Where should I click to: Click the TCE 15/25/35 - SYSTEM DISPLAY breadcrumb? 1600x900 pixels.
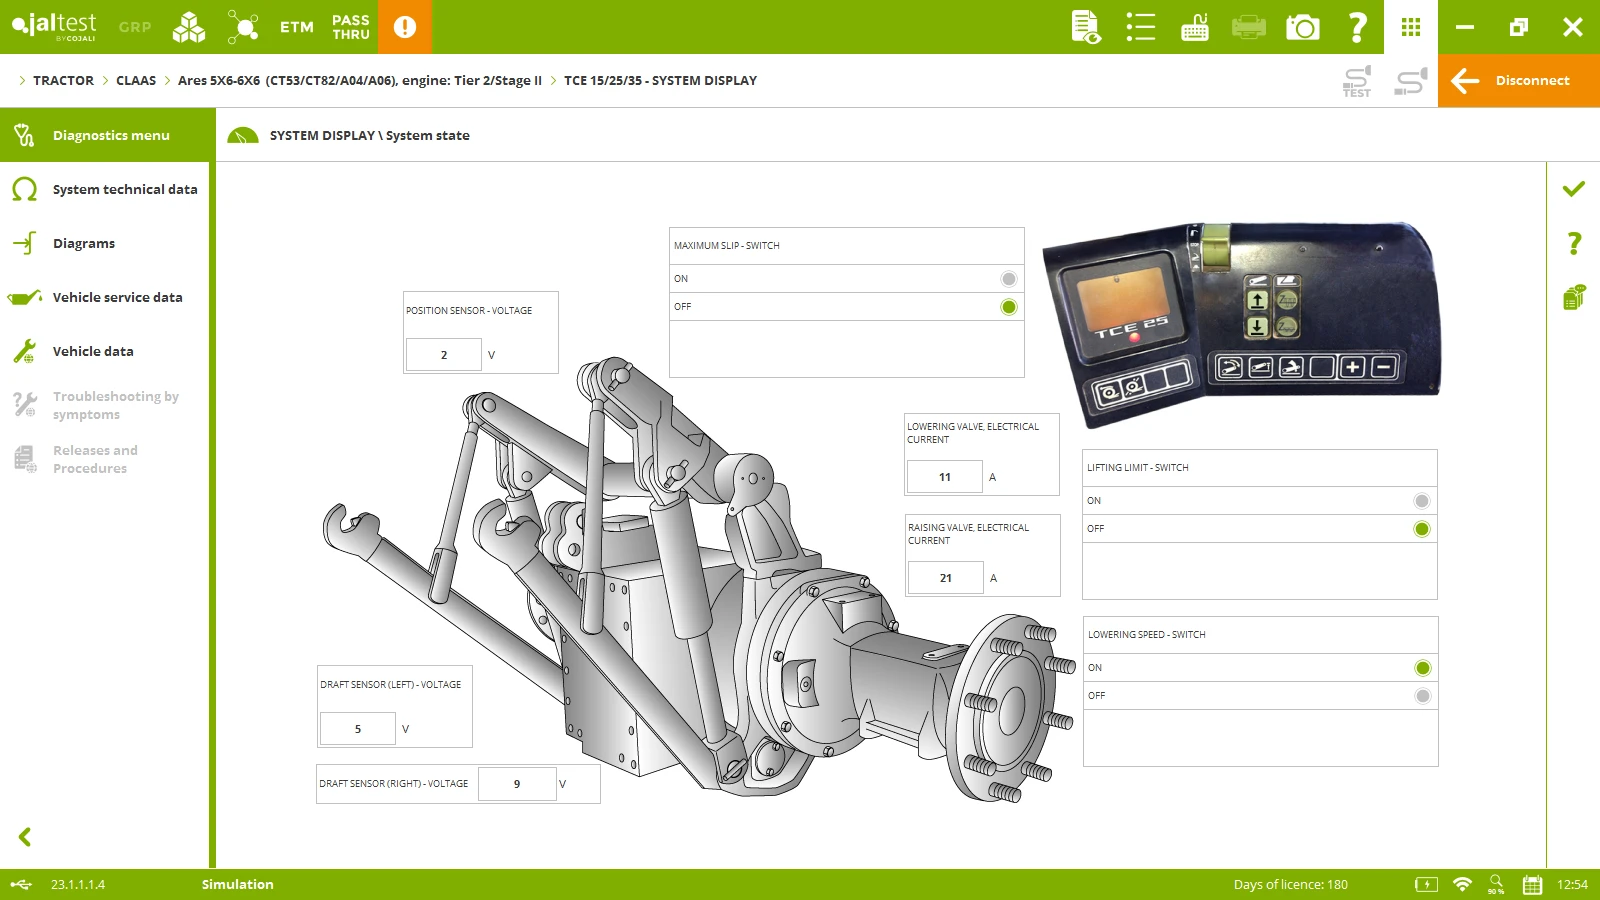(660, 81)
